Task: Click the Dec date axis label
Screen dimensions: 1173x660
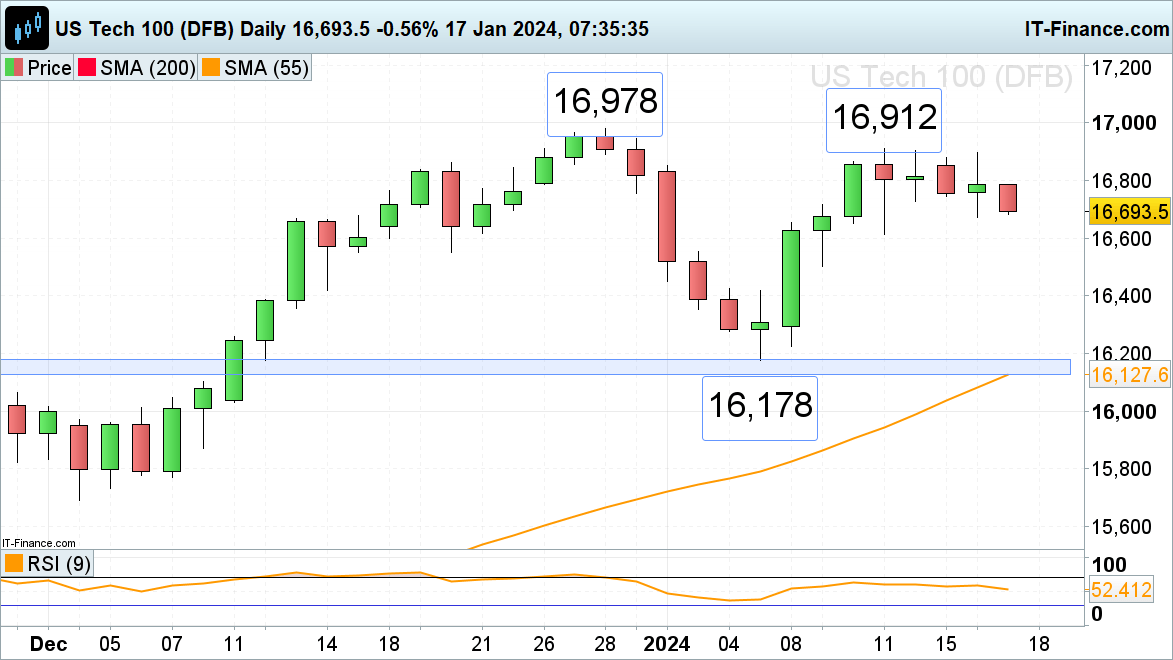Action: click(49, 644)
